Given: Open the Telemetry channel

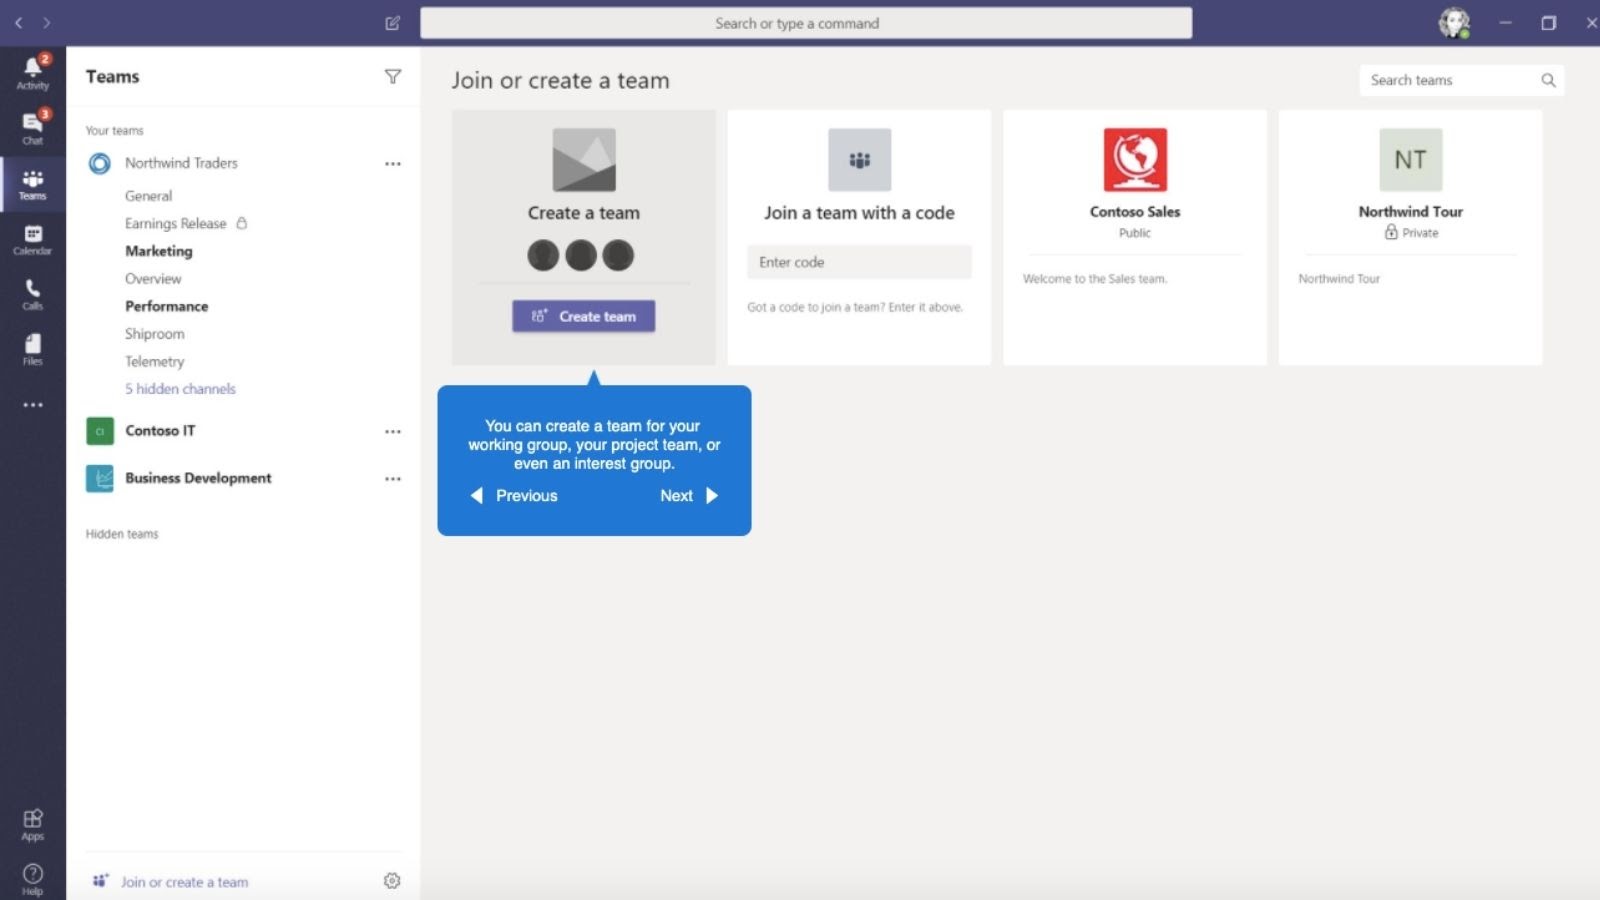Looking at the screenshot, I should (154, 362).
